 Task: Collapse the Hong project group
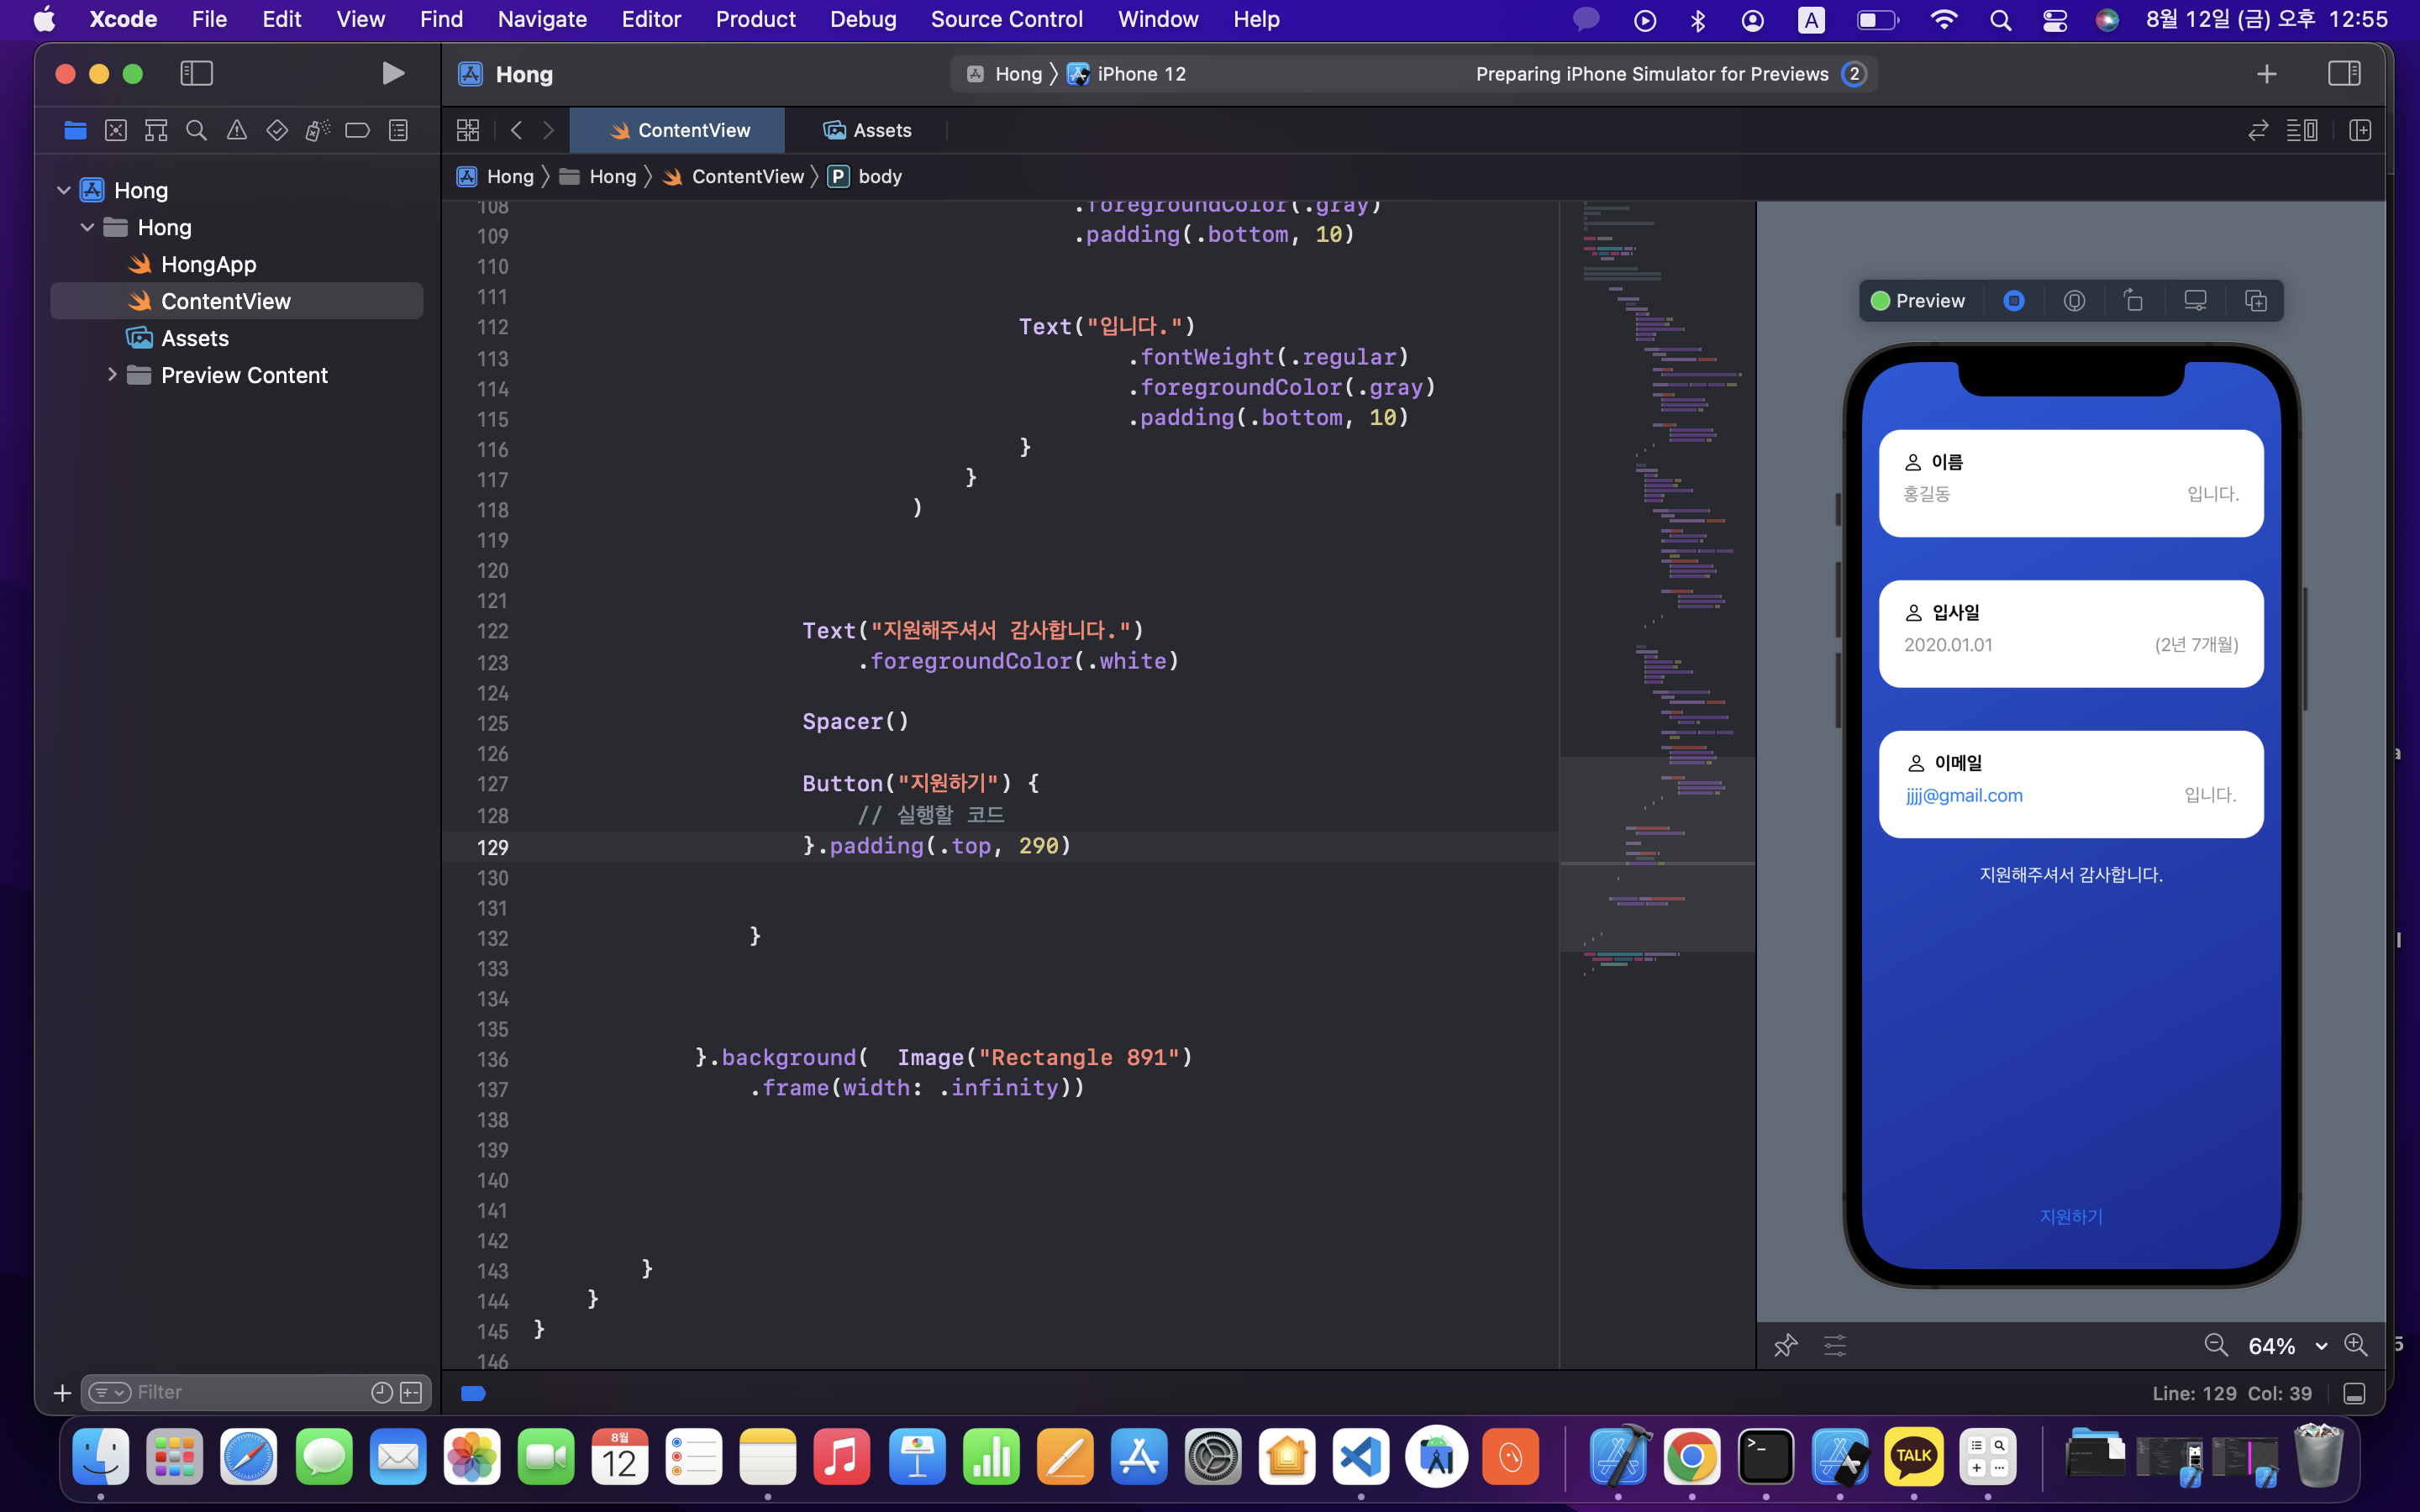pos(63,189)
